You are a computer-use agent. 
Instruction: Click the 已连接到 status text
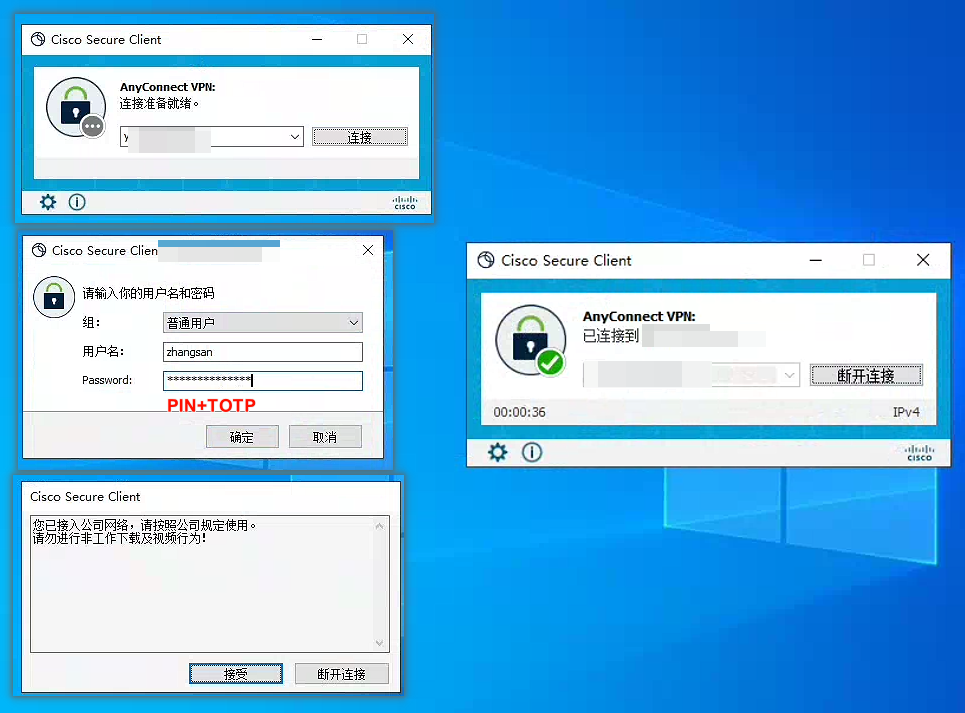[x=611, y=336]
